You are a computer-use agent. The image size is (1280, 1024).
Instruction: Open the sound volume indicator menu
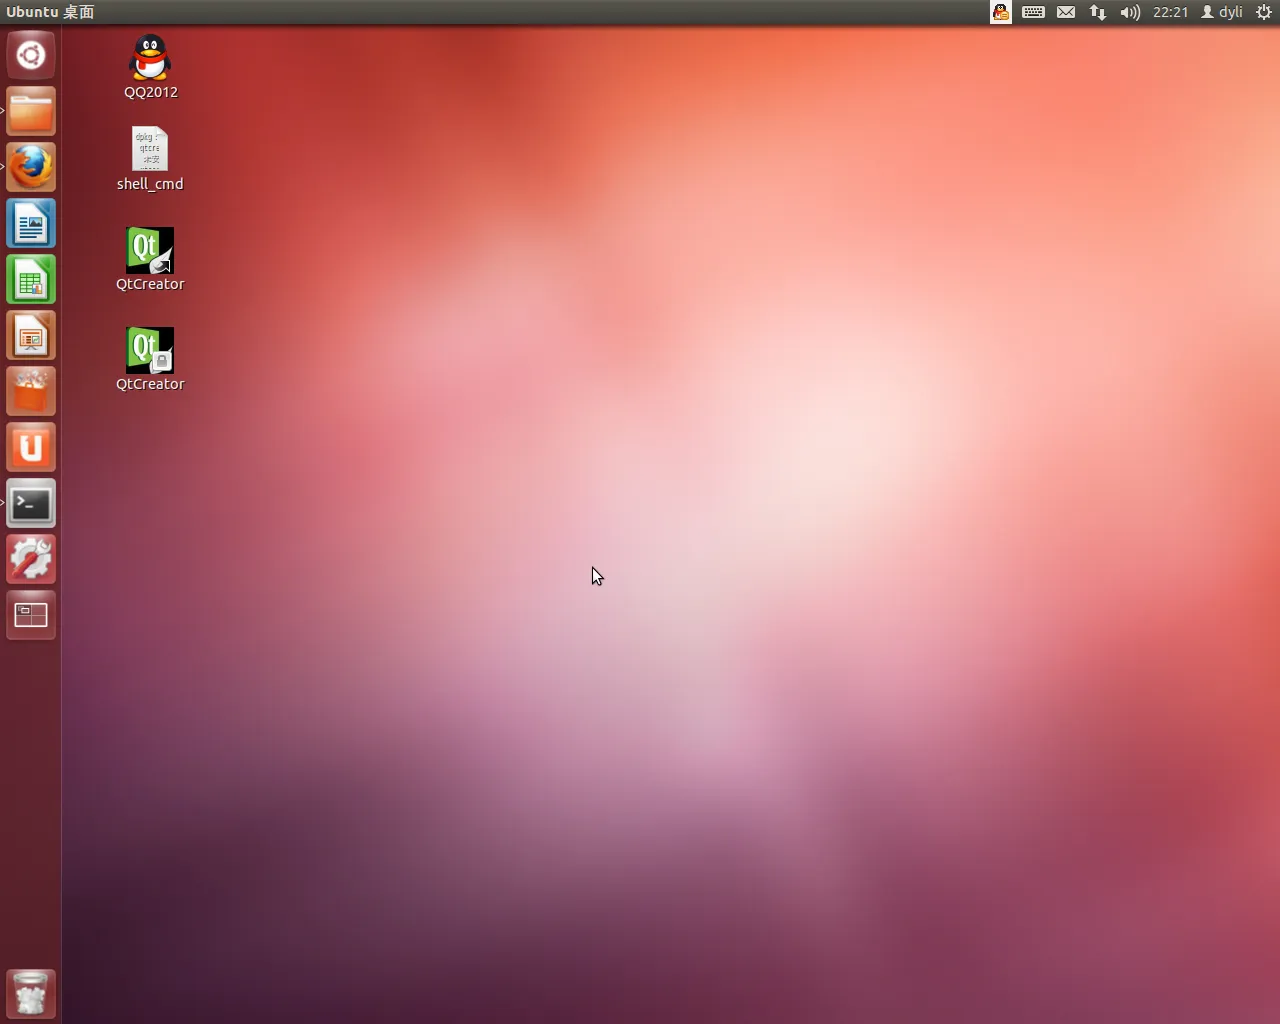tap(1130, 12)
